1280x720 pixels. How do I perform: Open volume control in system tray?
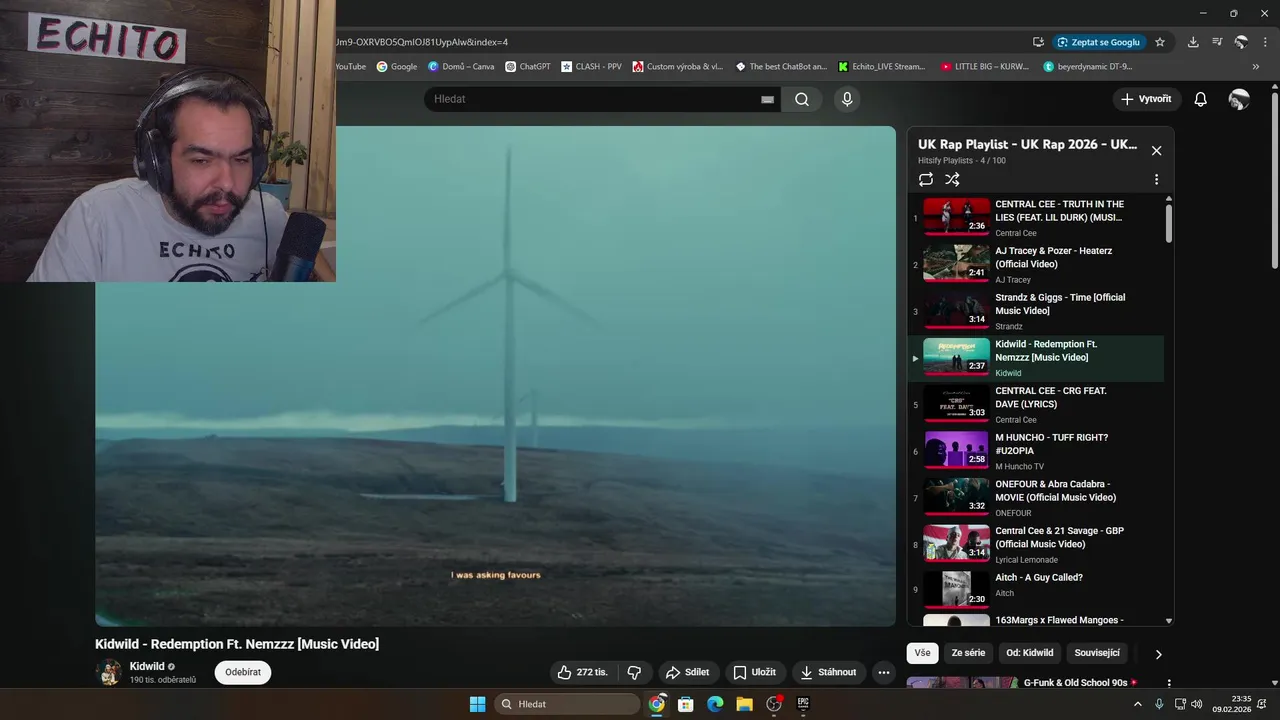pos(1197,704)
